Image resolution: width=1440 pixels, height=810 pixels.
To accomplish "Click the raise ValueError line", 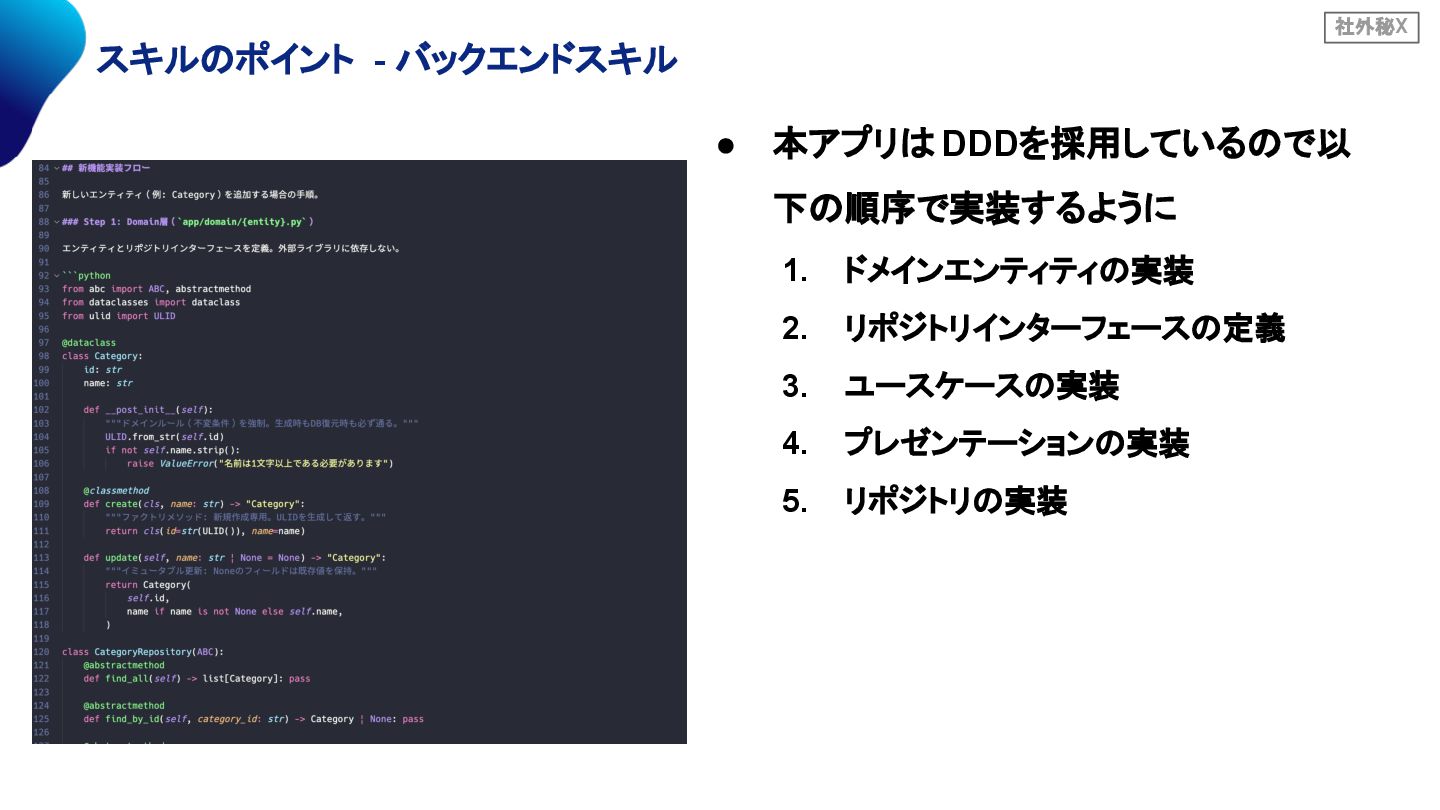I will 260,464.
